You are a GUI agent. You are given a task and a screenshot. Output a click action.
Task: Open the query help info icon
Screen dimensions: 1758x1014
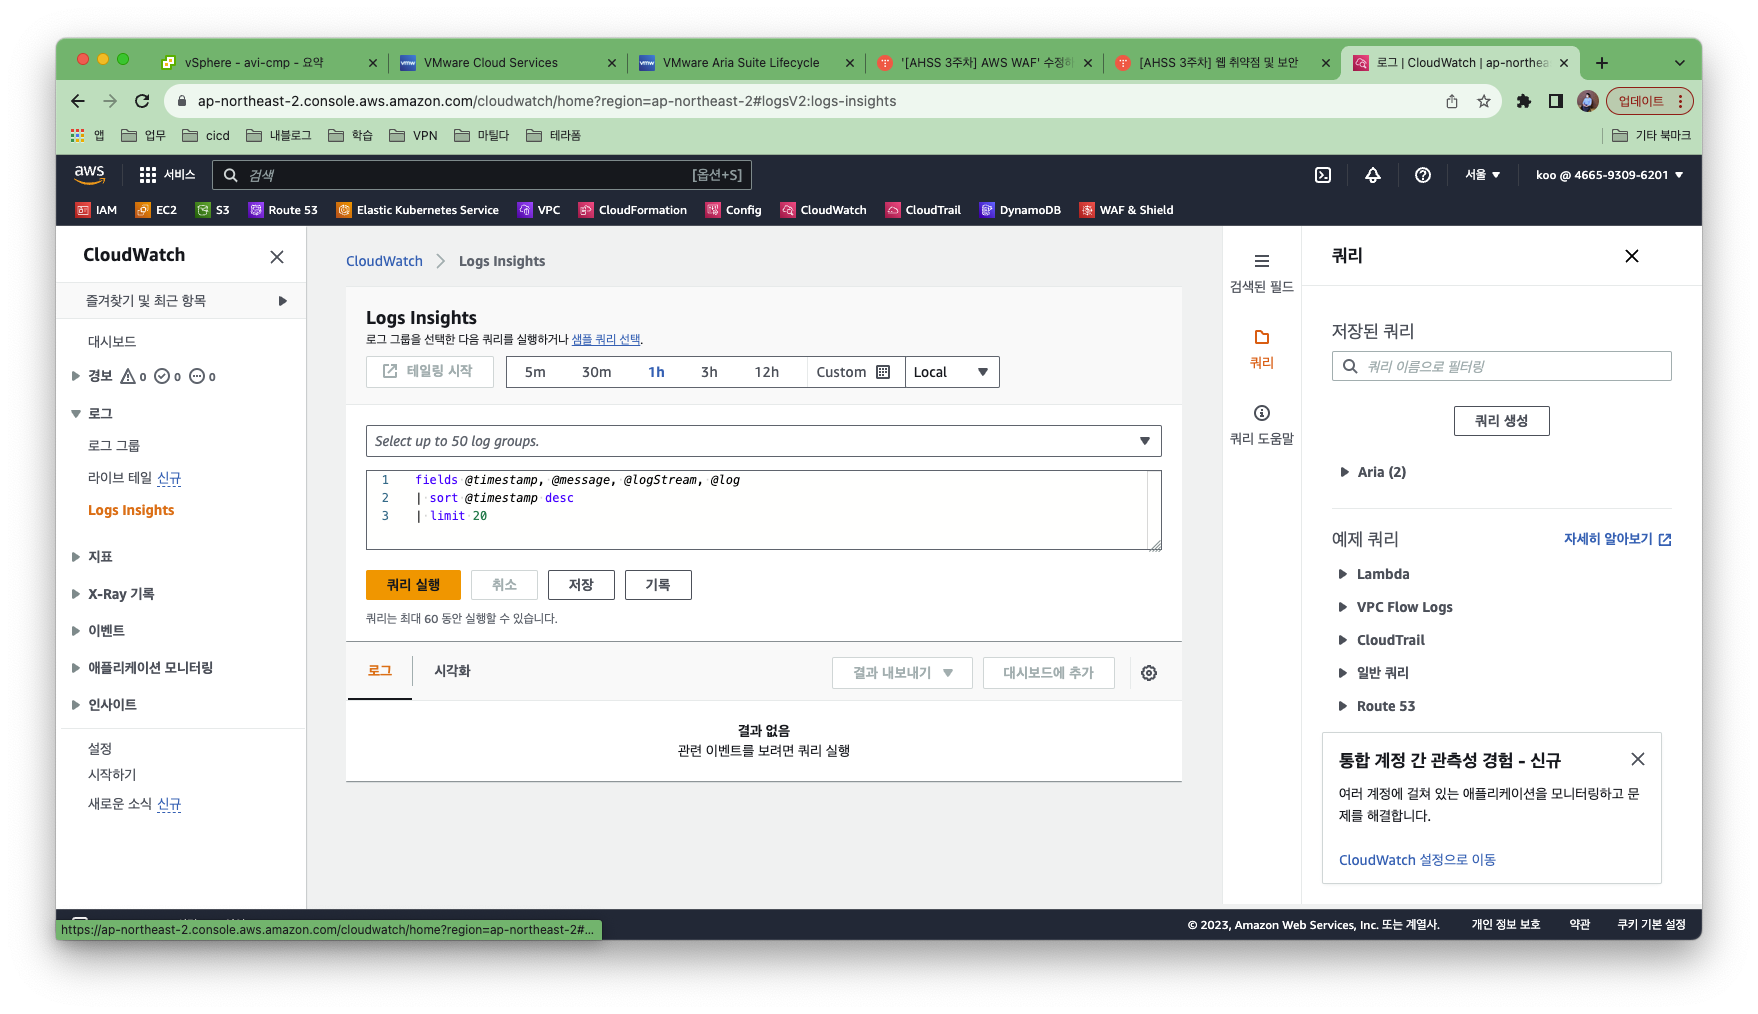1262,413
